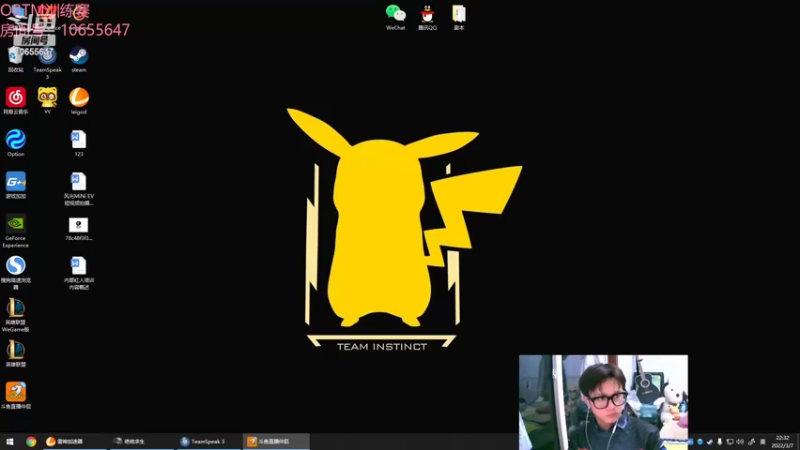This screenshot has height=450, width=800.
Task: Click the webcam overlay preview
Action: click(x=603, y=402)
